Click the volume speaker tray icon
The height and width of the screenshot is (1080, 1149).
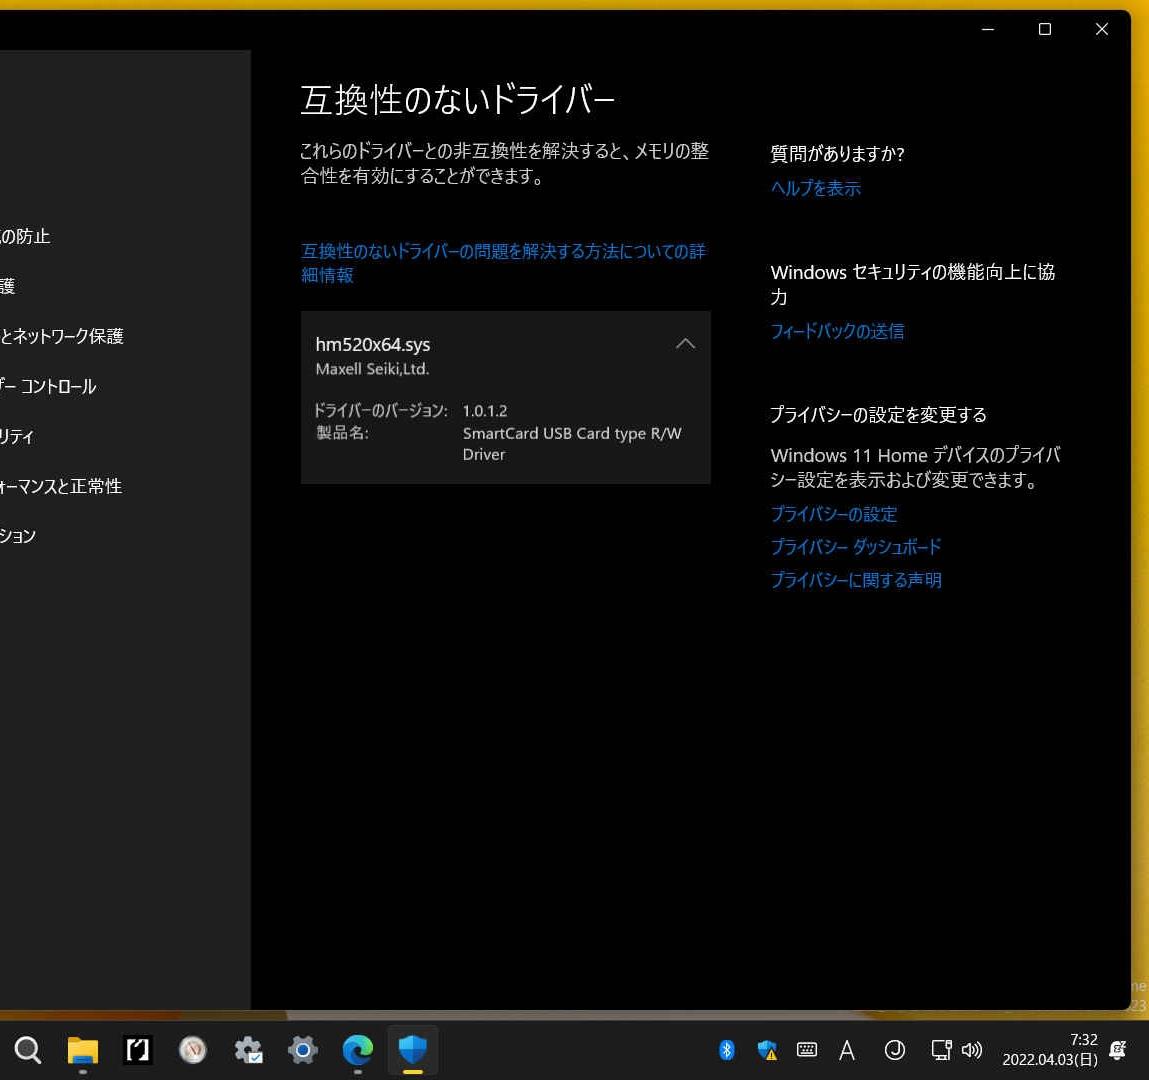pyautogui.click(x=972, y=1050)
